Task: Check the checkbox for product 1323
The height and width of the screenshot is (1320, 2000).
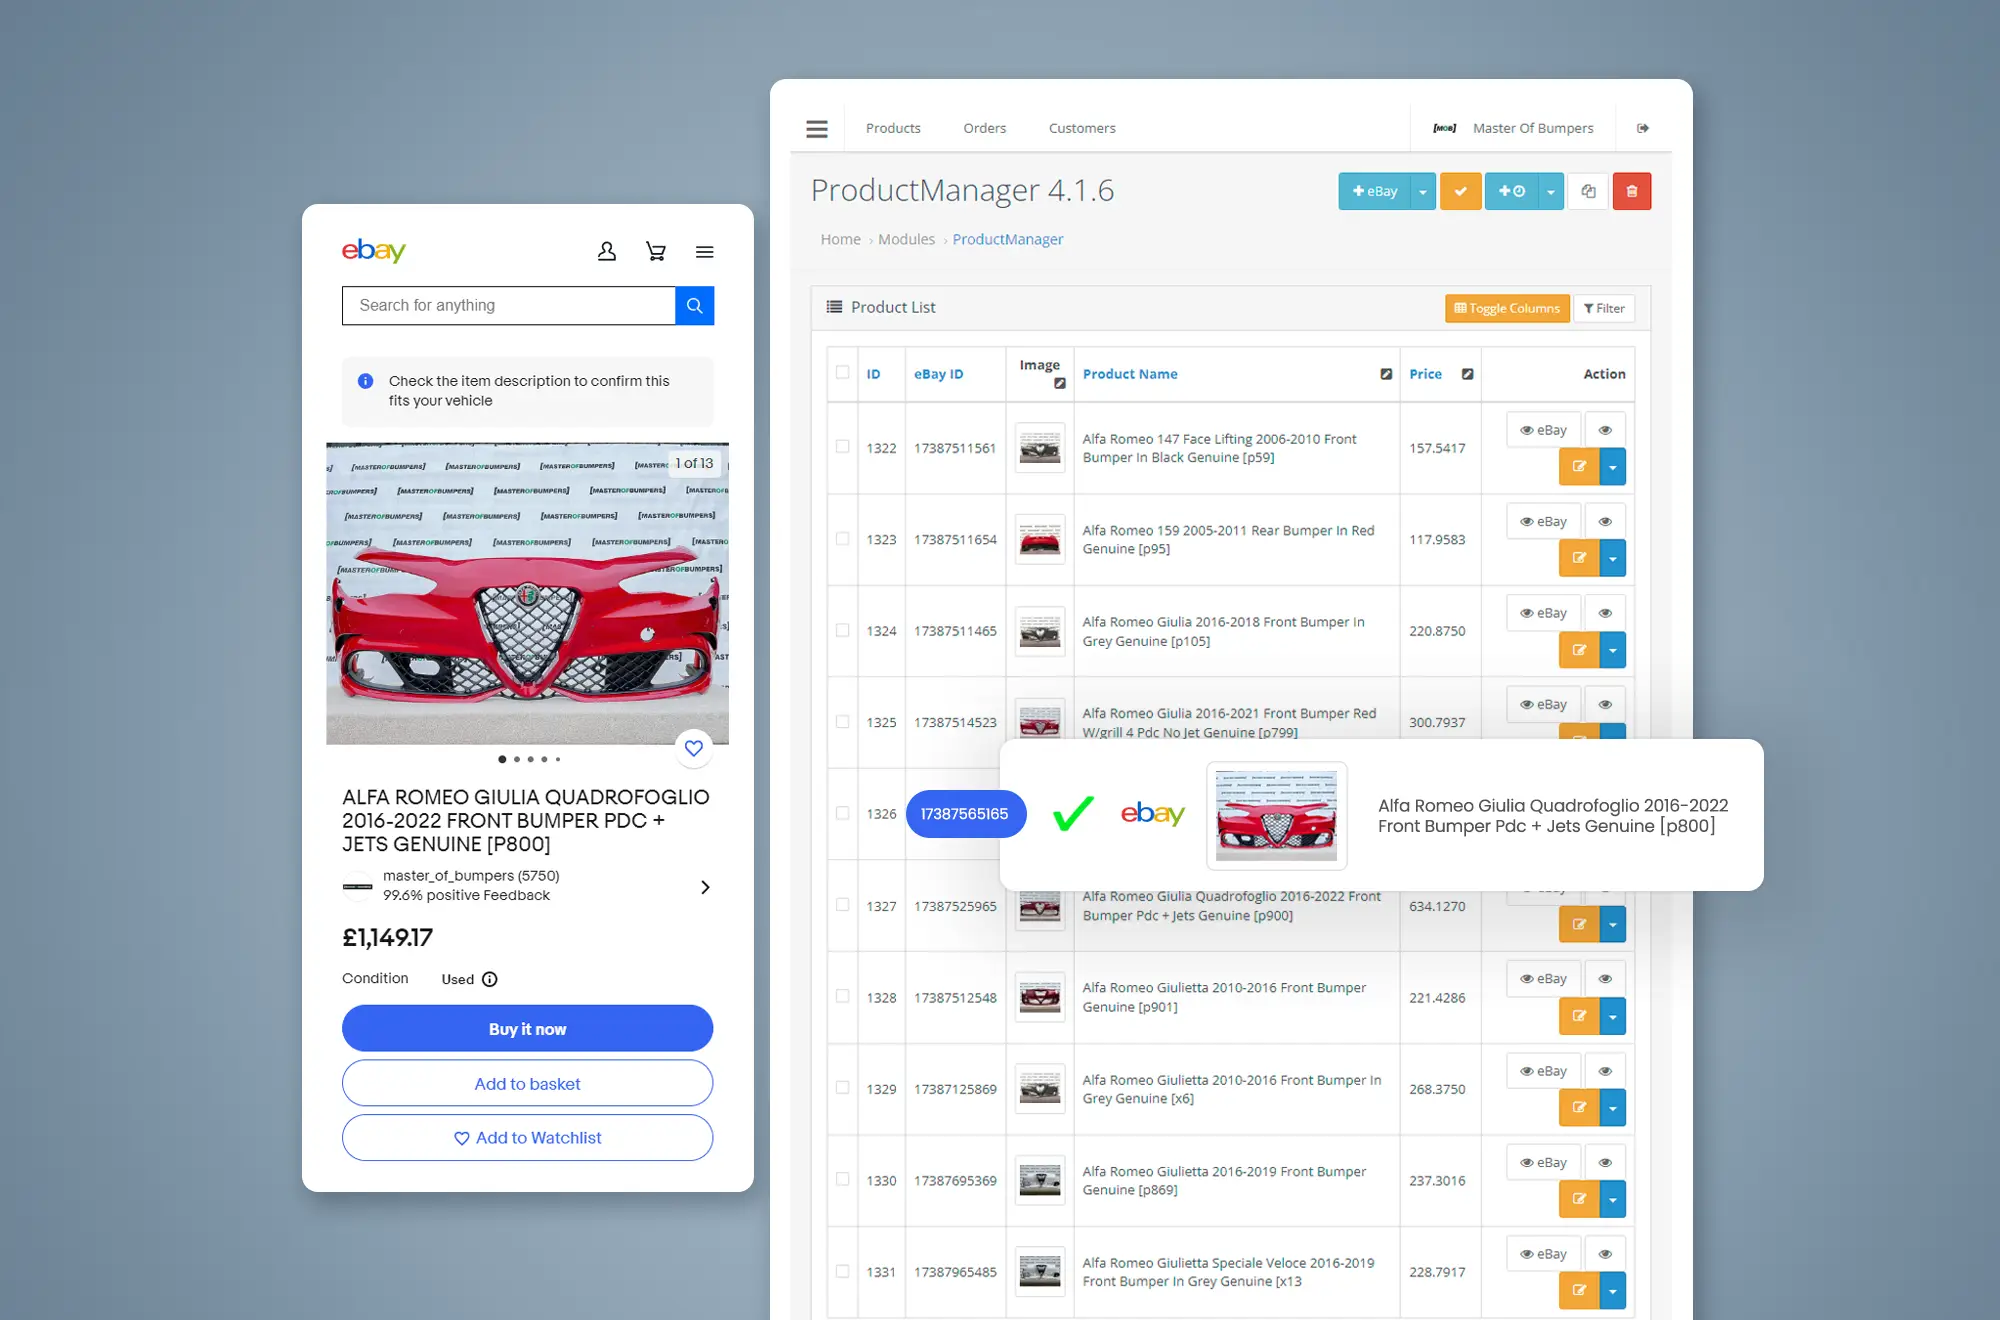Action: (x=843, y=539)
